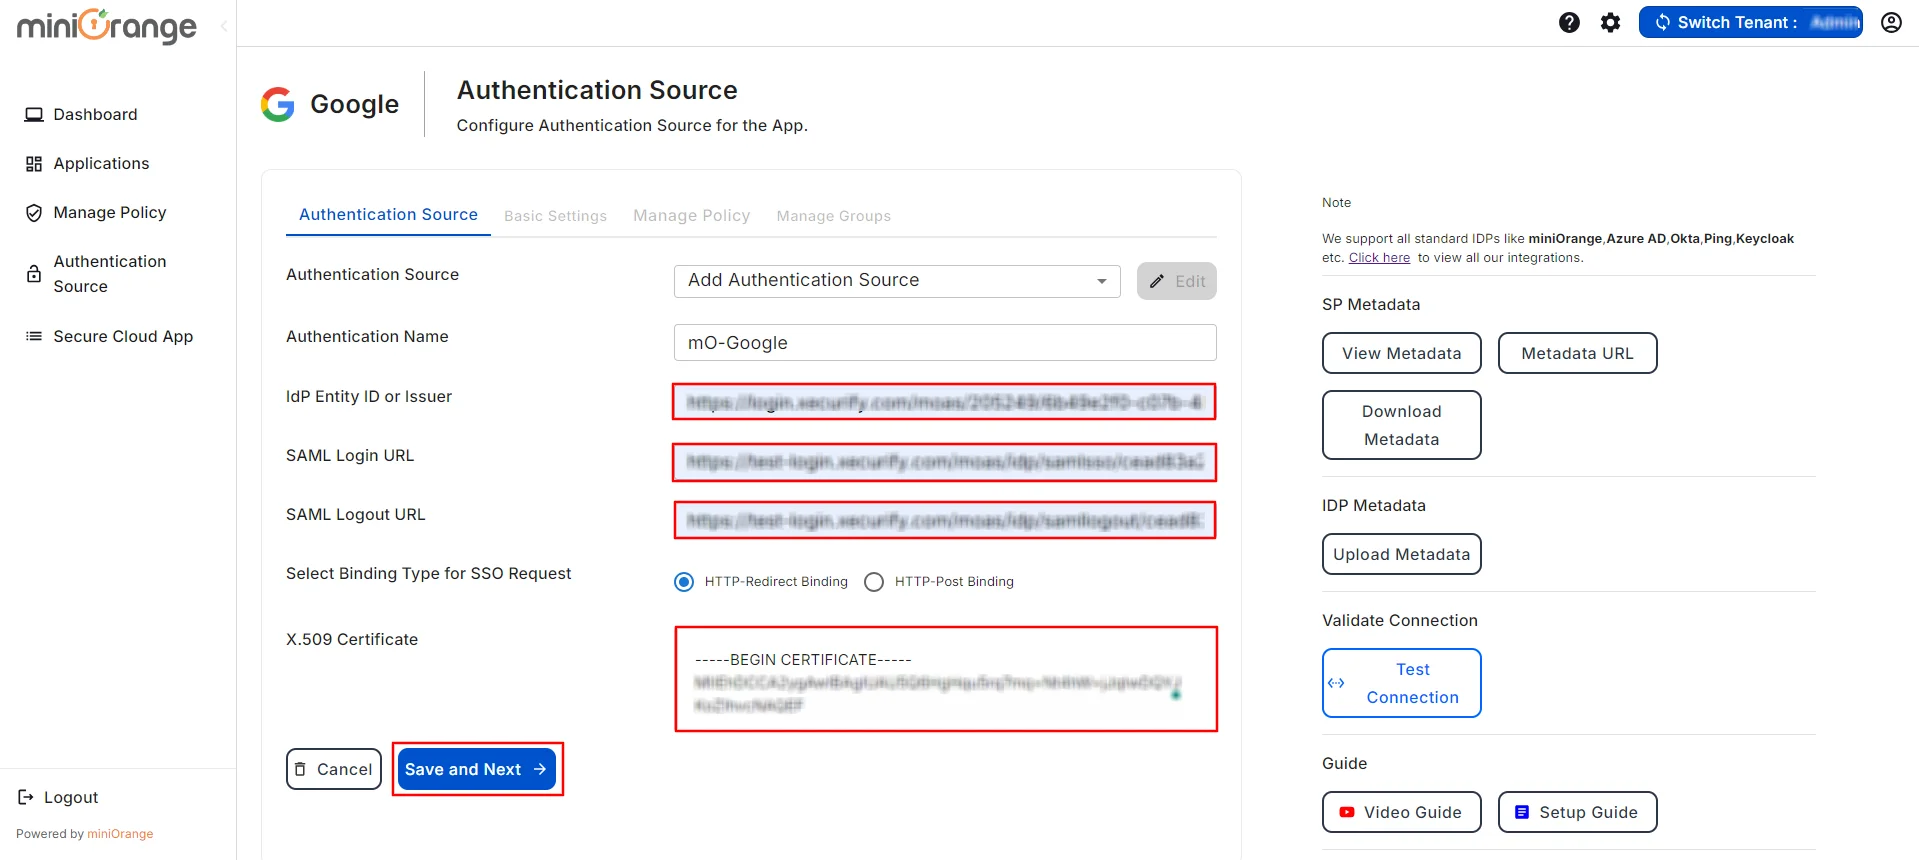
Task: Switch to the Basic Settings tab
Action: (555, 216)
